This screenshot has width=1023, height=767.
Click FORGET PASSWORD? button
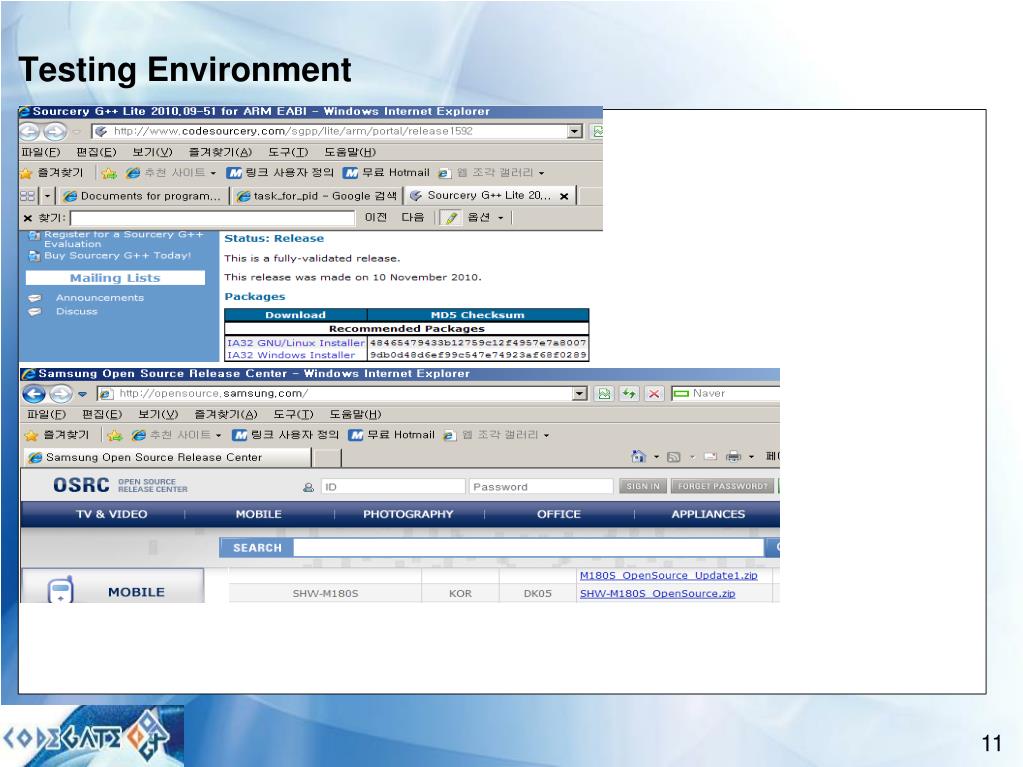coord(722,486)
